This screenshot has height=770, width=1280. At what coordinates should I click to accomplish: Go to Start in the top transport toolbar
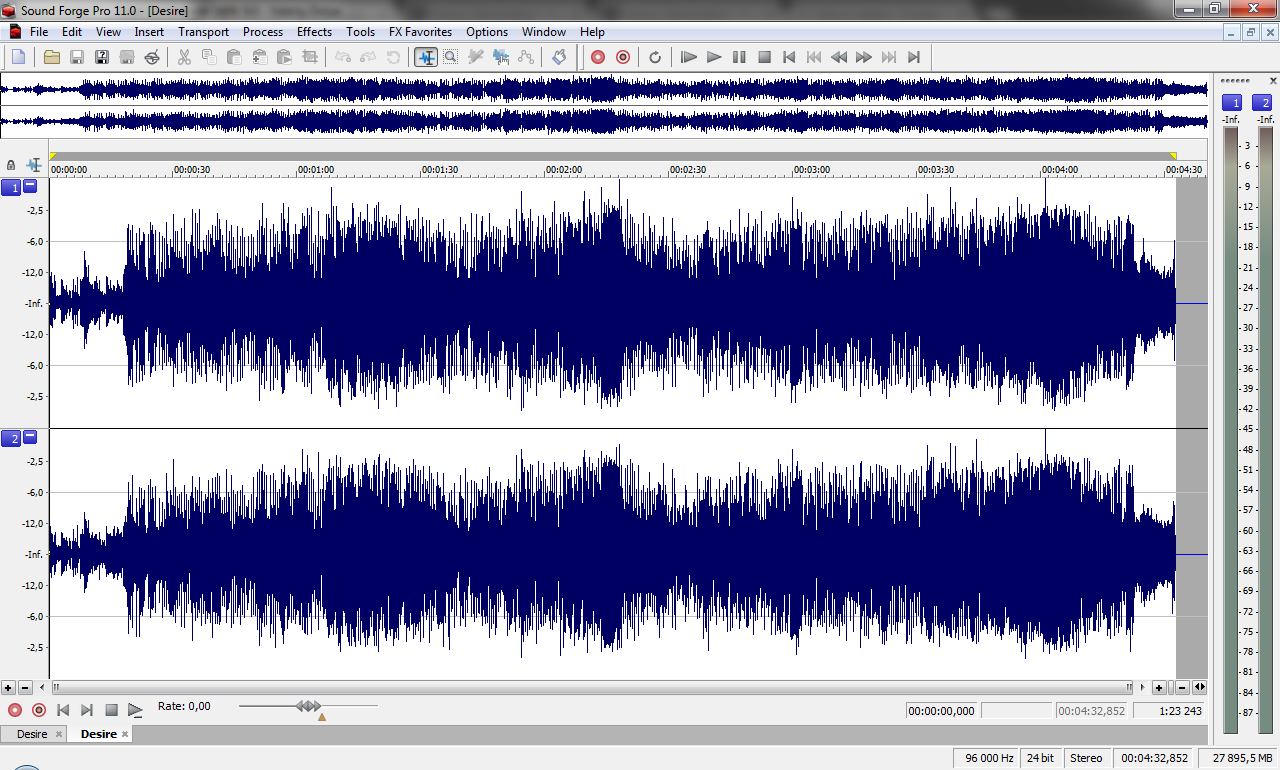coord(789,57)
